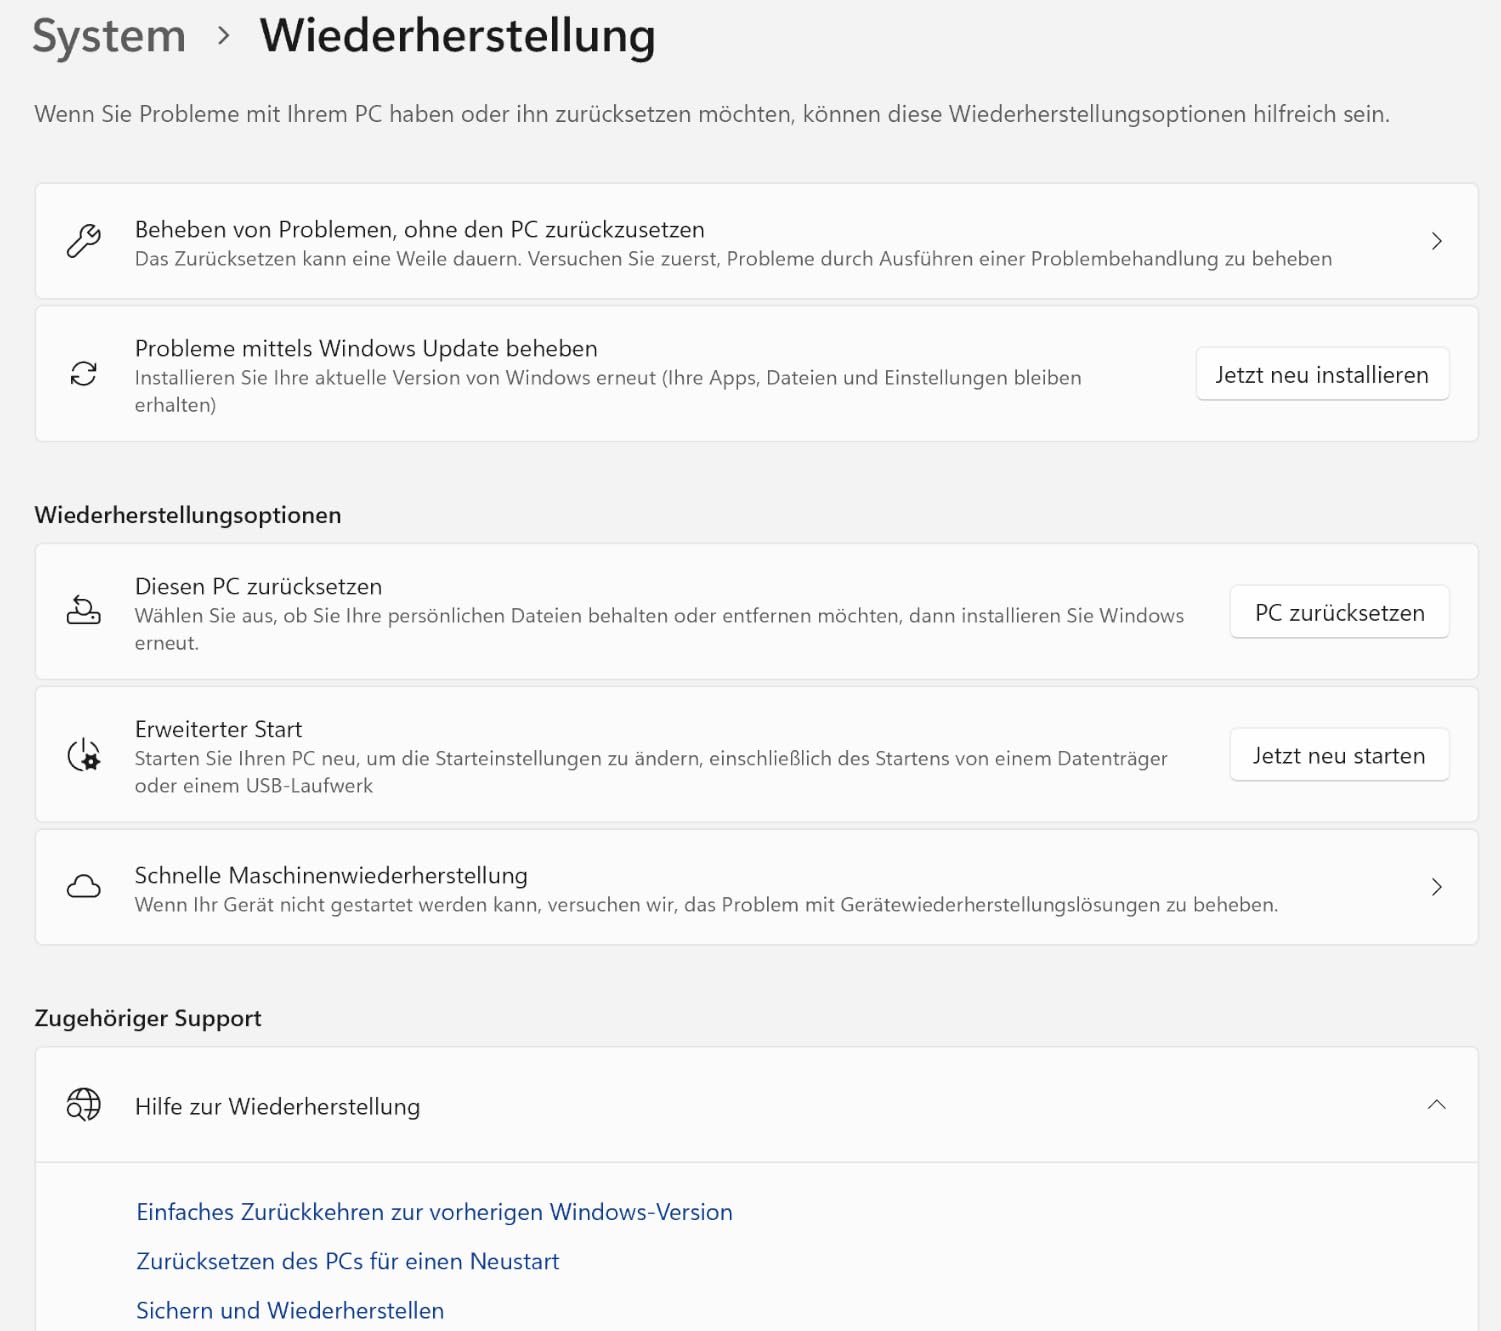This screenshot has width=1501, height=1331.
Task: Click the 'Jetzt neu starten' button
Action: (1339, 755)
